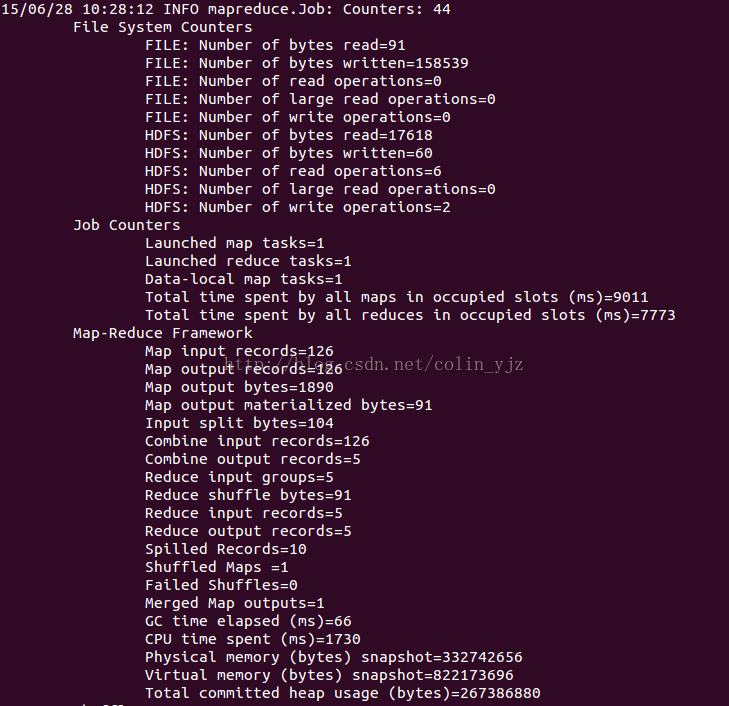Screen dimensions: 729x706
Task: Click the maps occupied slots value 9011
Action: (630, 297)
